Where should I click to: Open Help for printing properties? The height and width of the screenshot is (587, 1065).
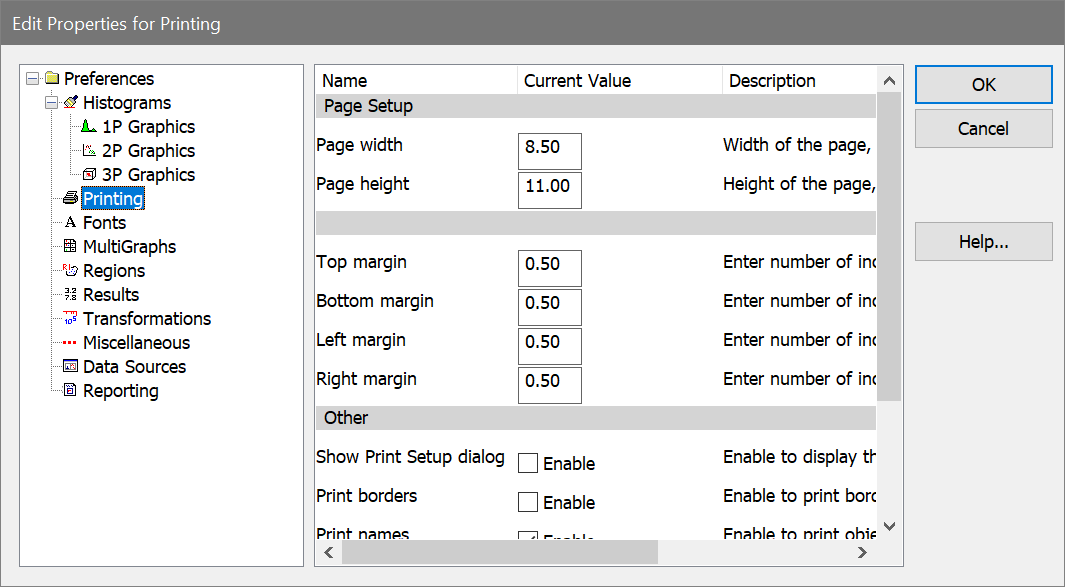tap(983, 242)
